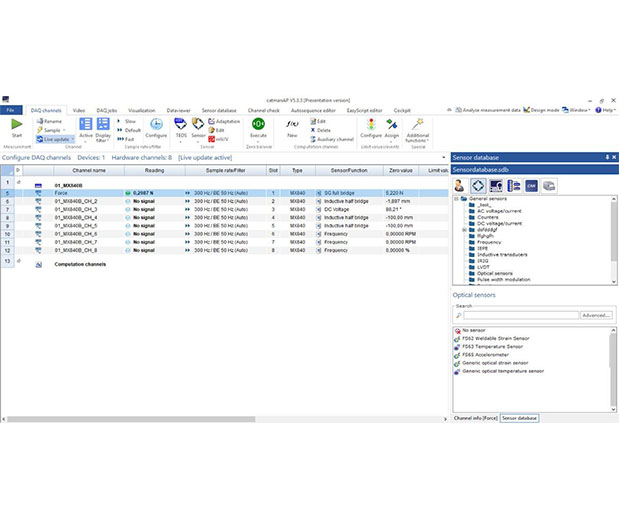Screen dimensions: 619x518
Task: Click the Assign limit values icon
Action: [392, 124]
